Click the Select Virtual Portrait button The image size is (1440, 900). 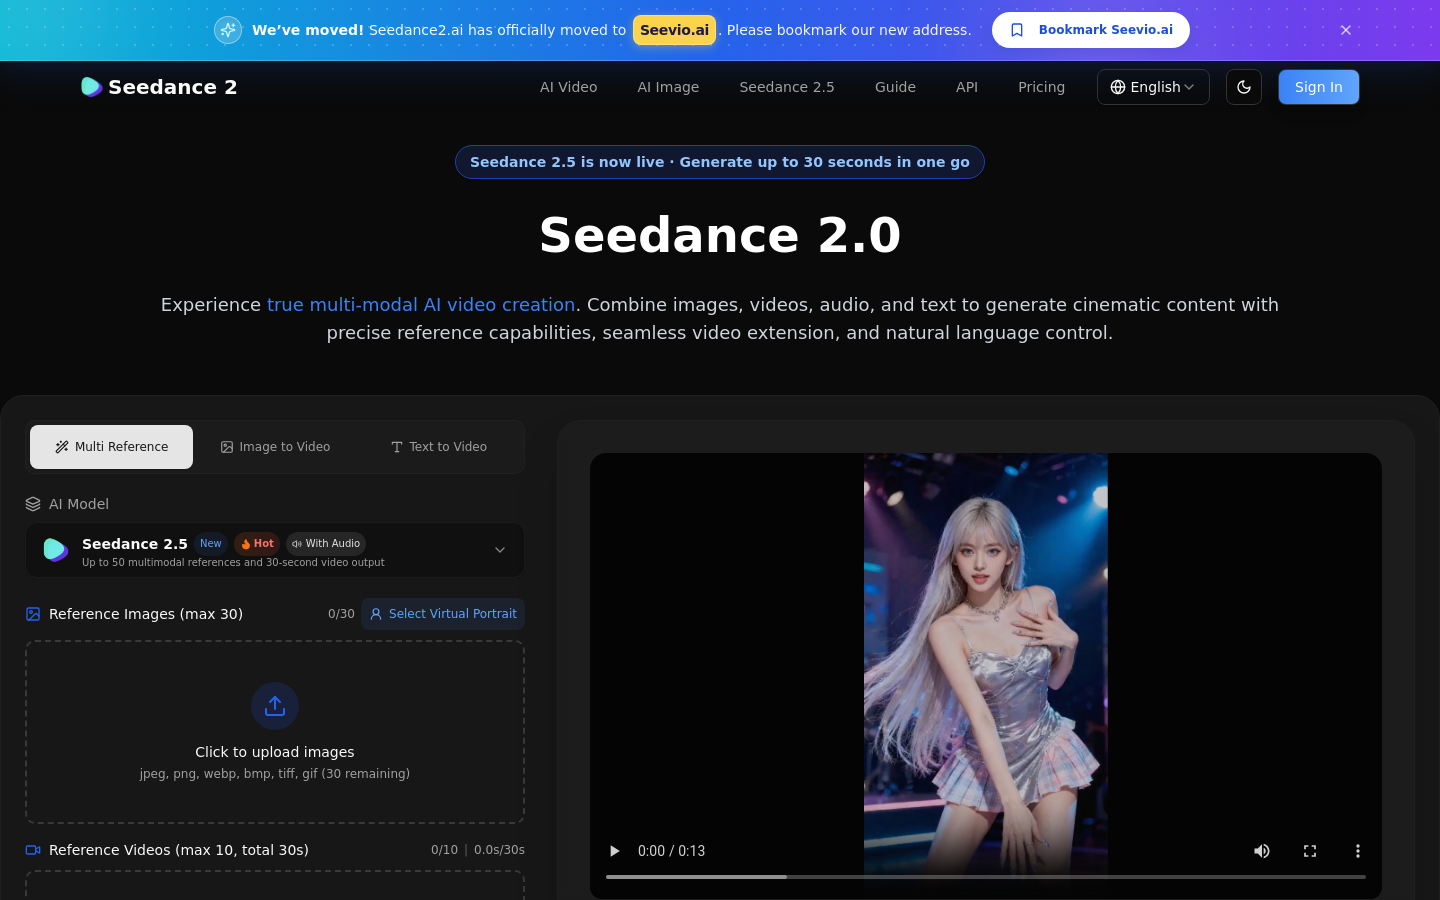tap(443, 614)
